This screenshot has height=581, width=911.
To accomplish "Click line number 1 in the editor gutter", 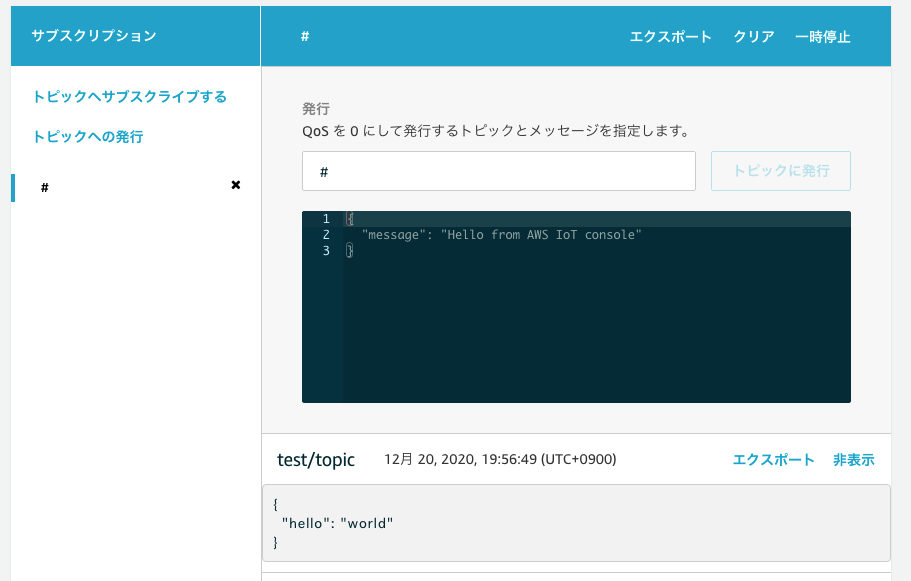I will click(326, 218).
